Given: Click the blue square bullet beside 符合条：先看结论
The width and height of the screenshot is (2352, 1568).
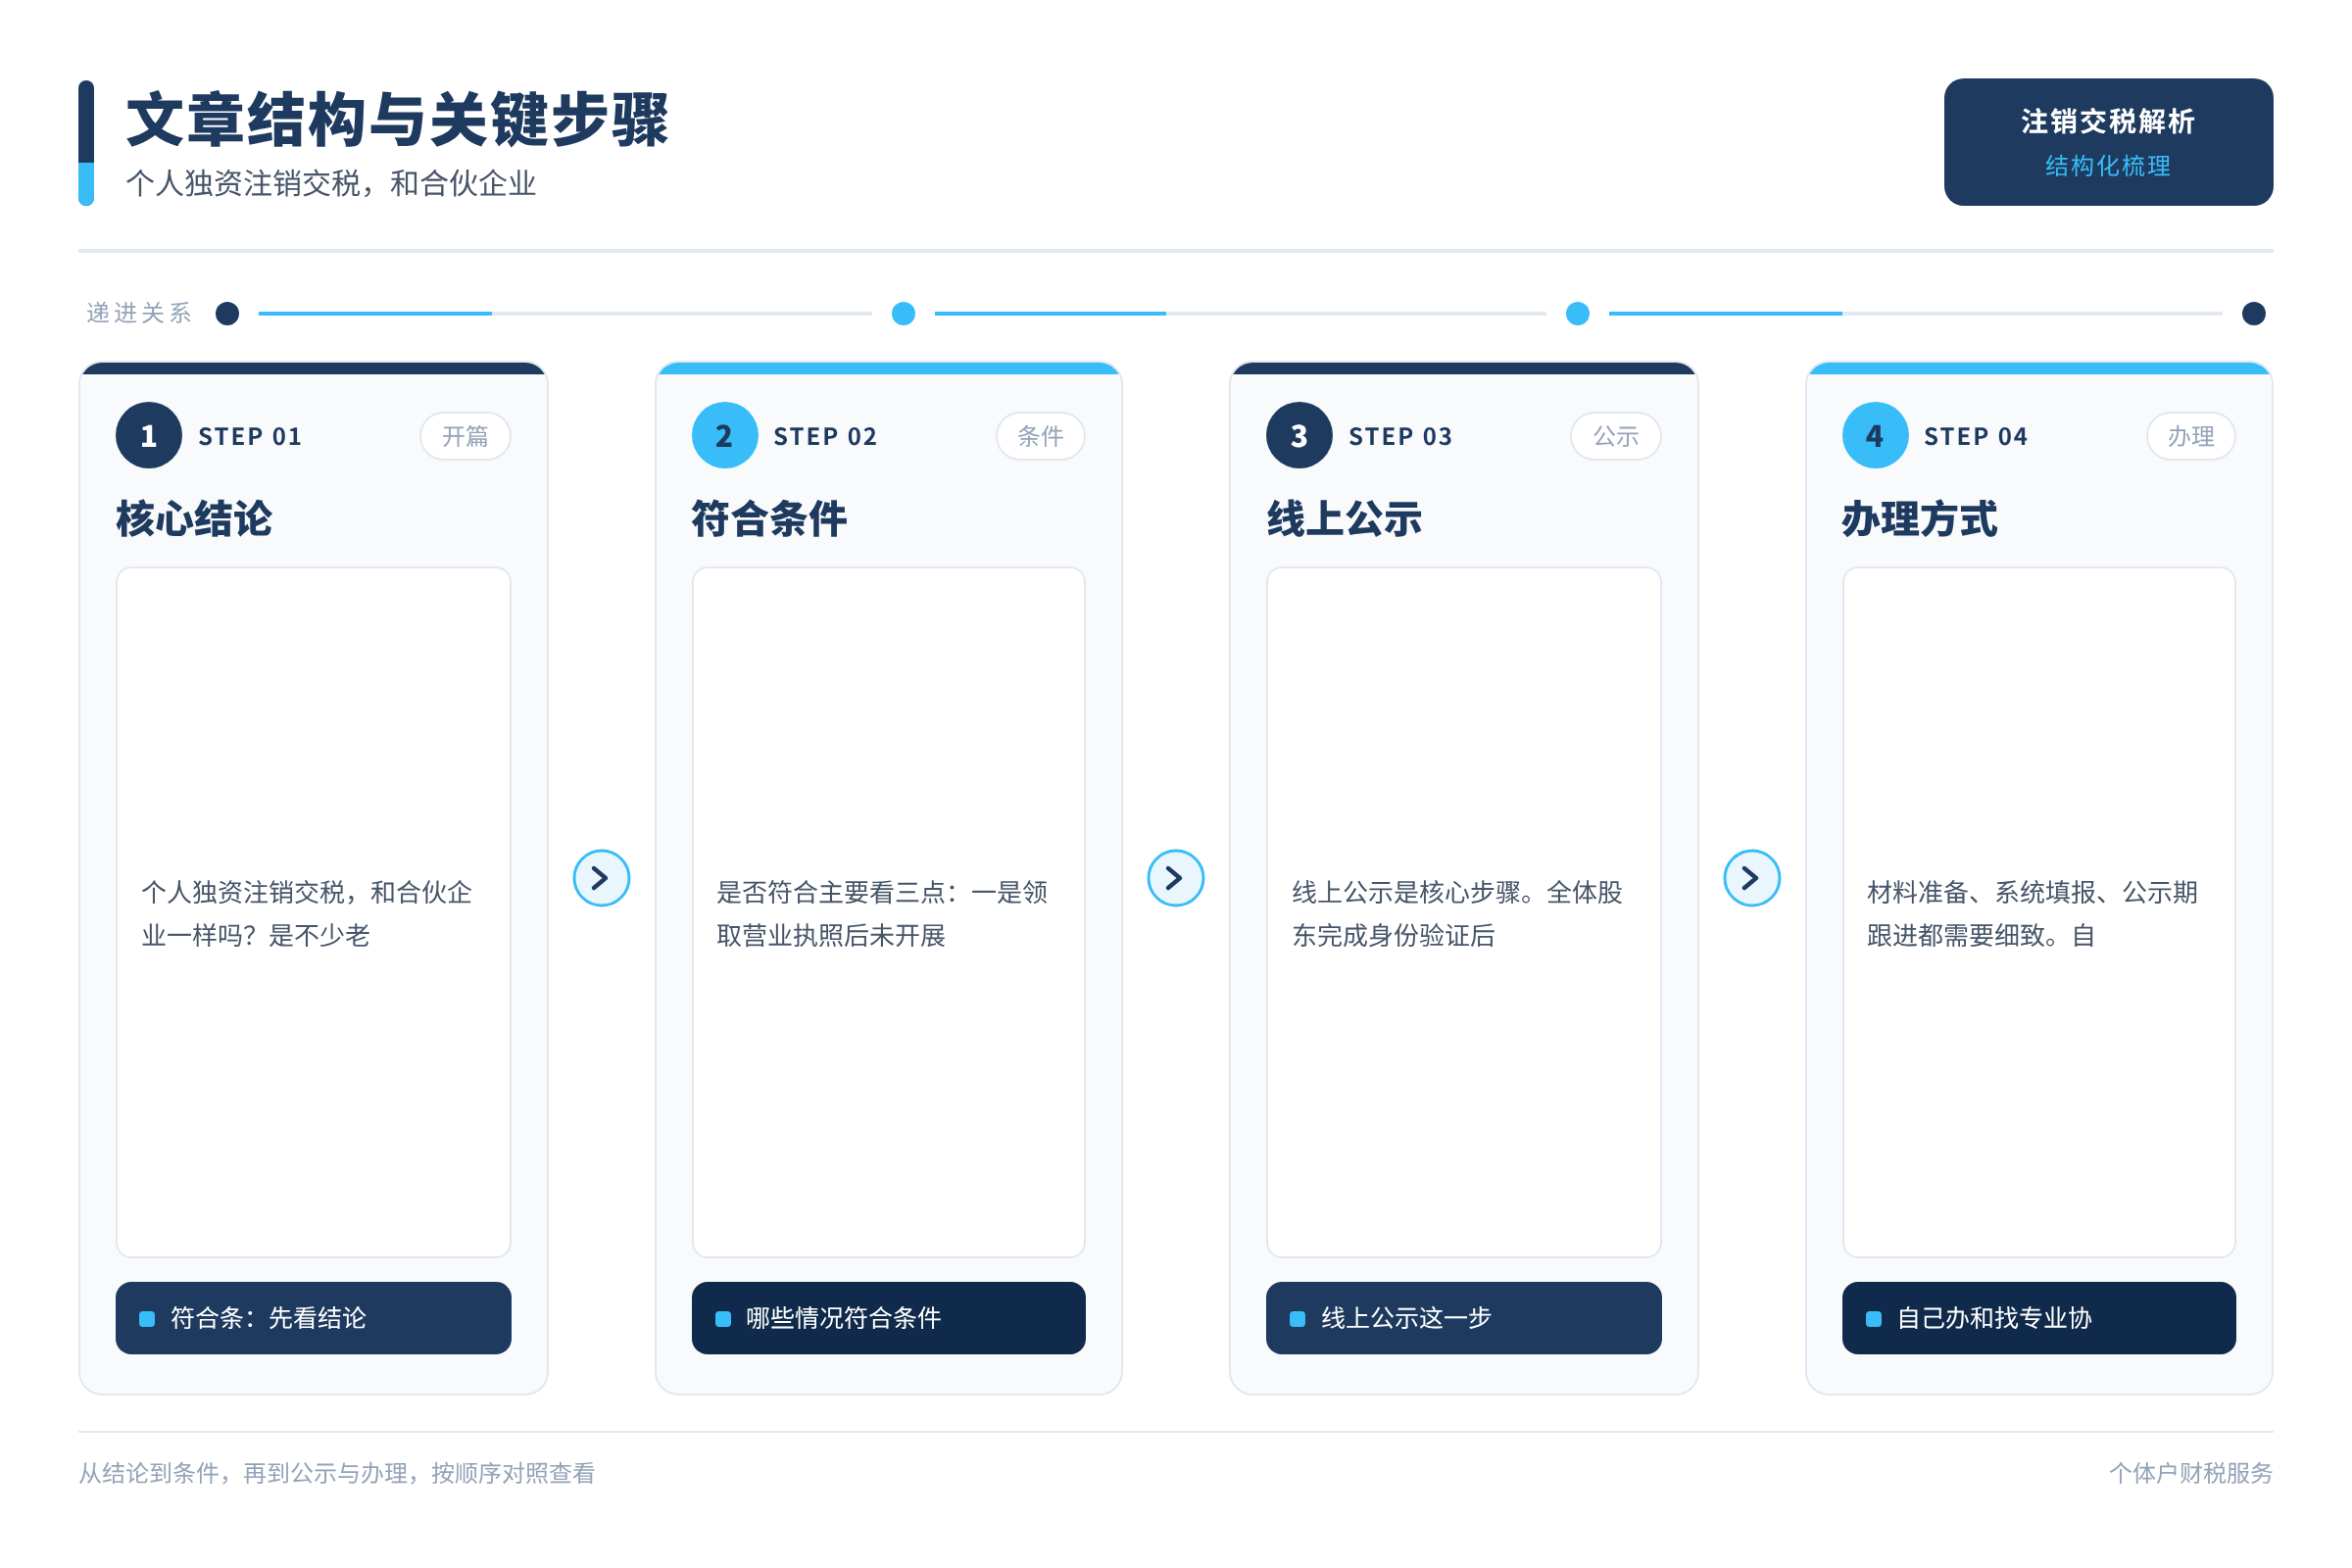Looking at the screenshot, I should (x=147, y=1319).
